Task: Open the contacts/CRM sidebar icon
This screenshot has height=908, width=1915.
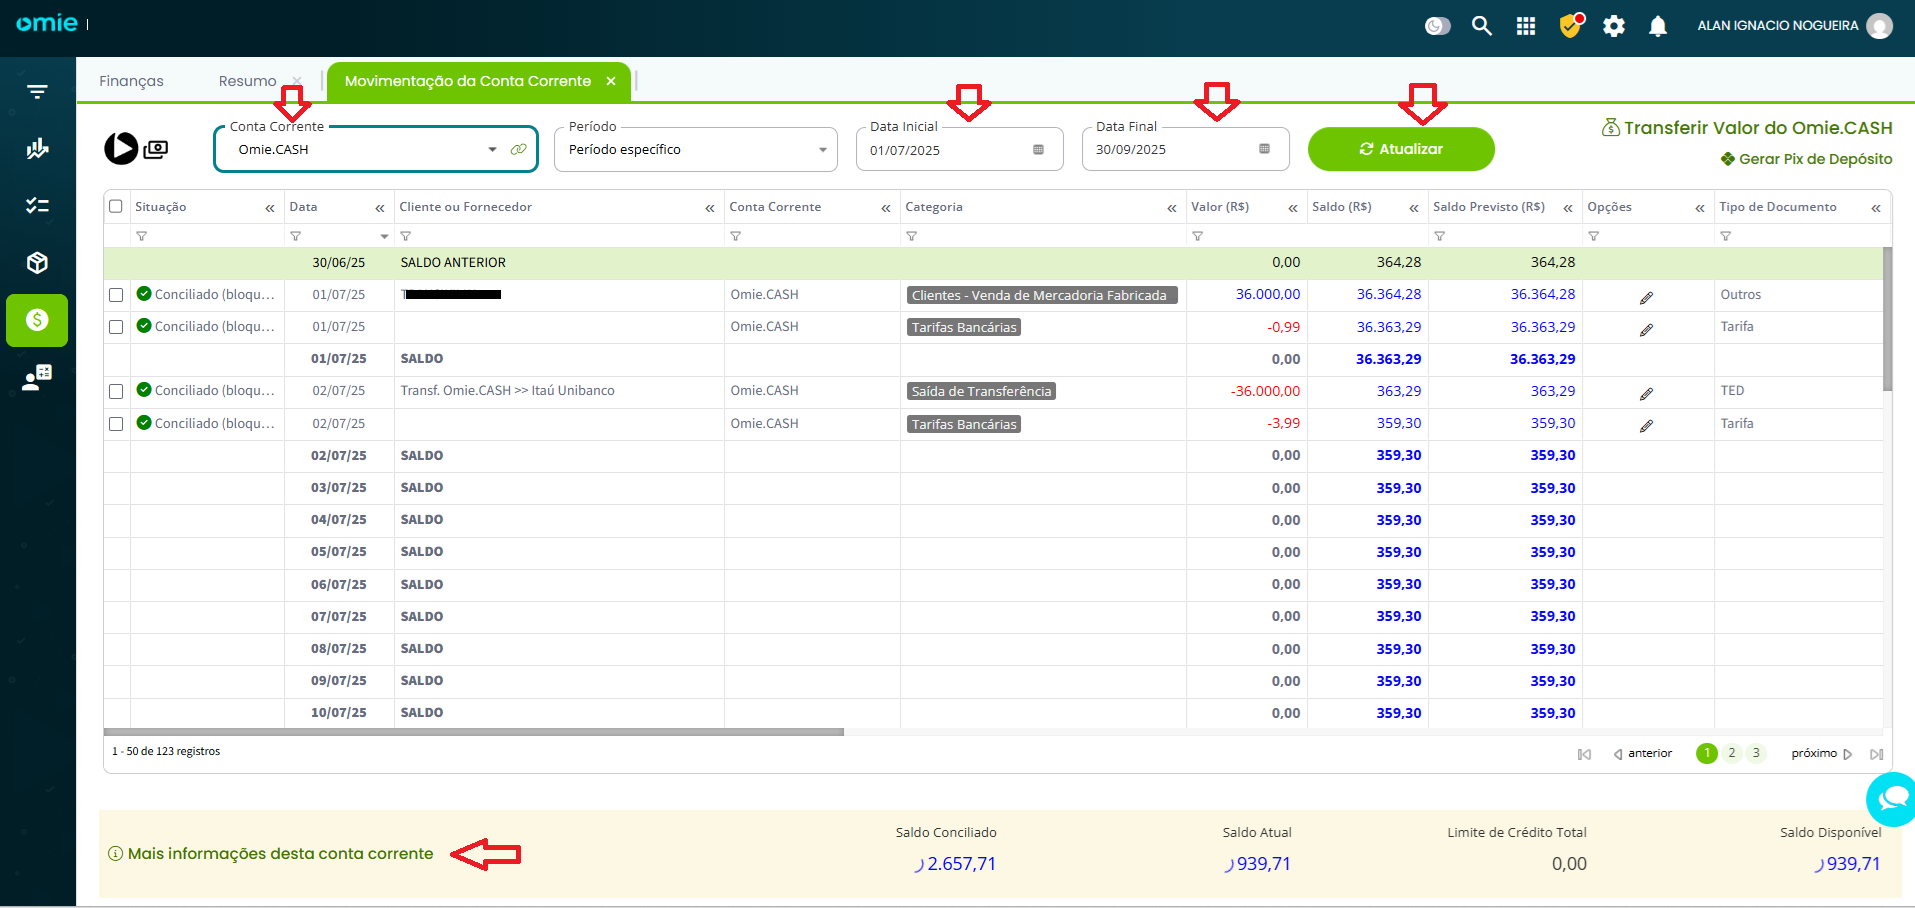Action: (37, 377)
